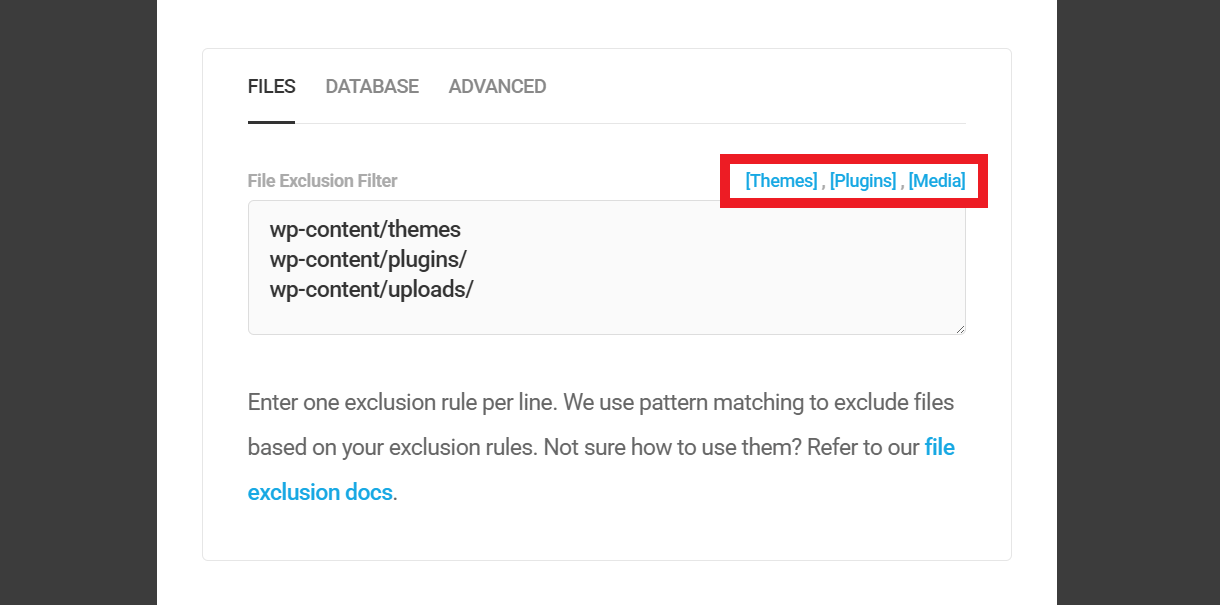Select the active FILES tab
Image resolution: width=1220 pixels, height=605 pixels.
pos(271,86)
